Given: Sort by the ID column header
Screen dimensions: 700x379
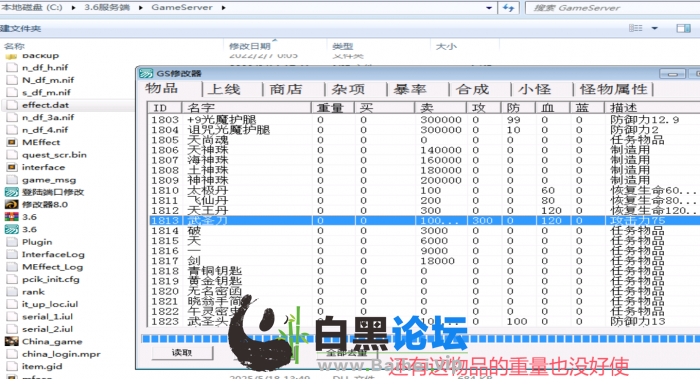Looking at the screenshot, I should tap(165, 108).
